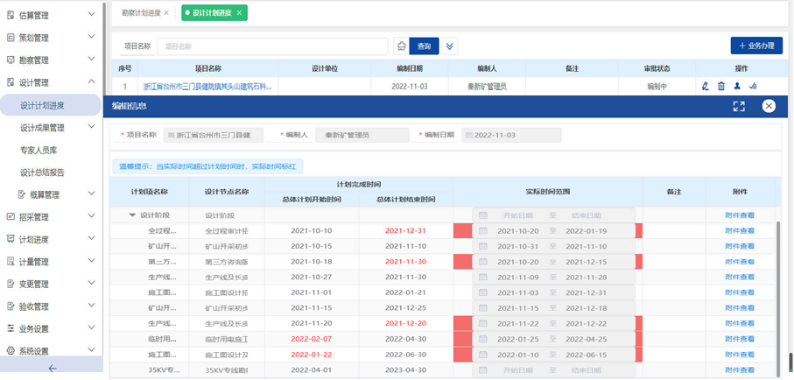Viewport: 794px width, 380px height.
Task: Click calendar icon in the 2022-01-25 至 2022-04-25 range
Action: [483, 339]
